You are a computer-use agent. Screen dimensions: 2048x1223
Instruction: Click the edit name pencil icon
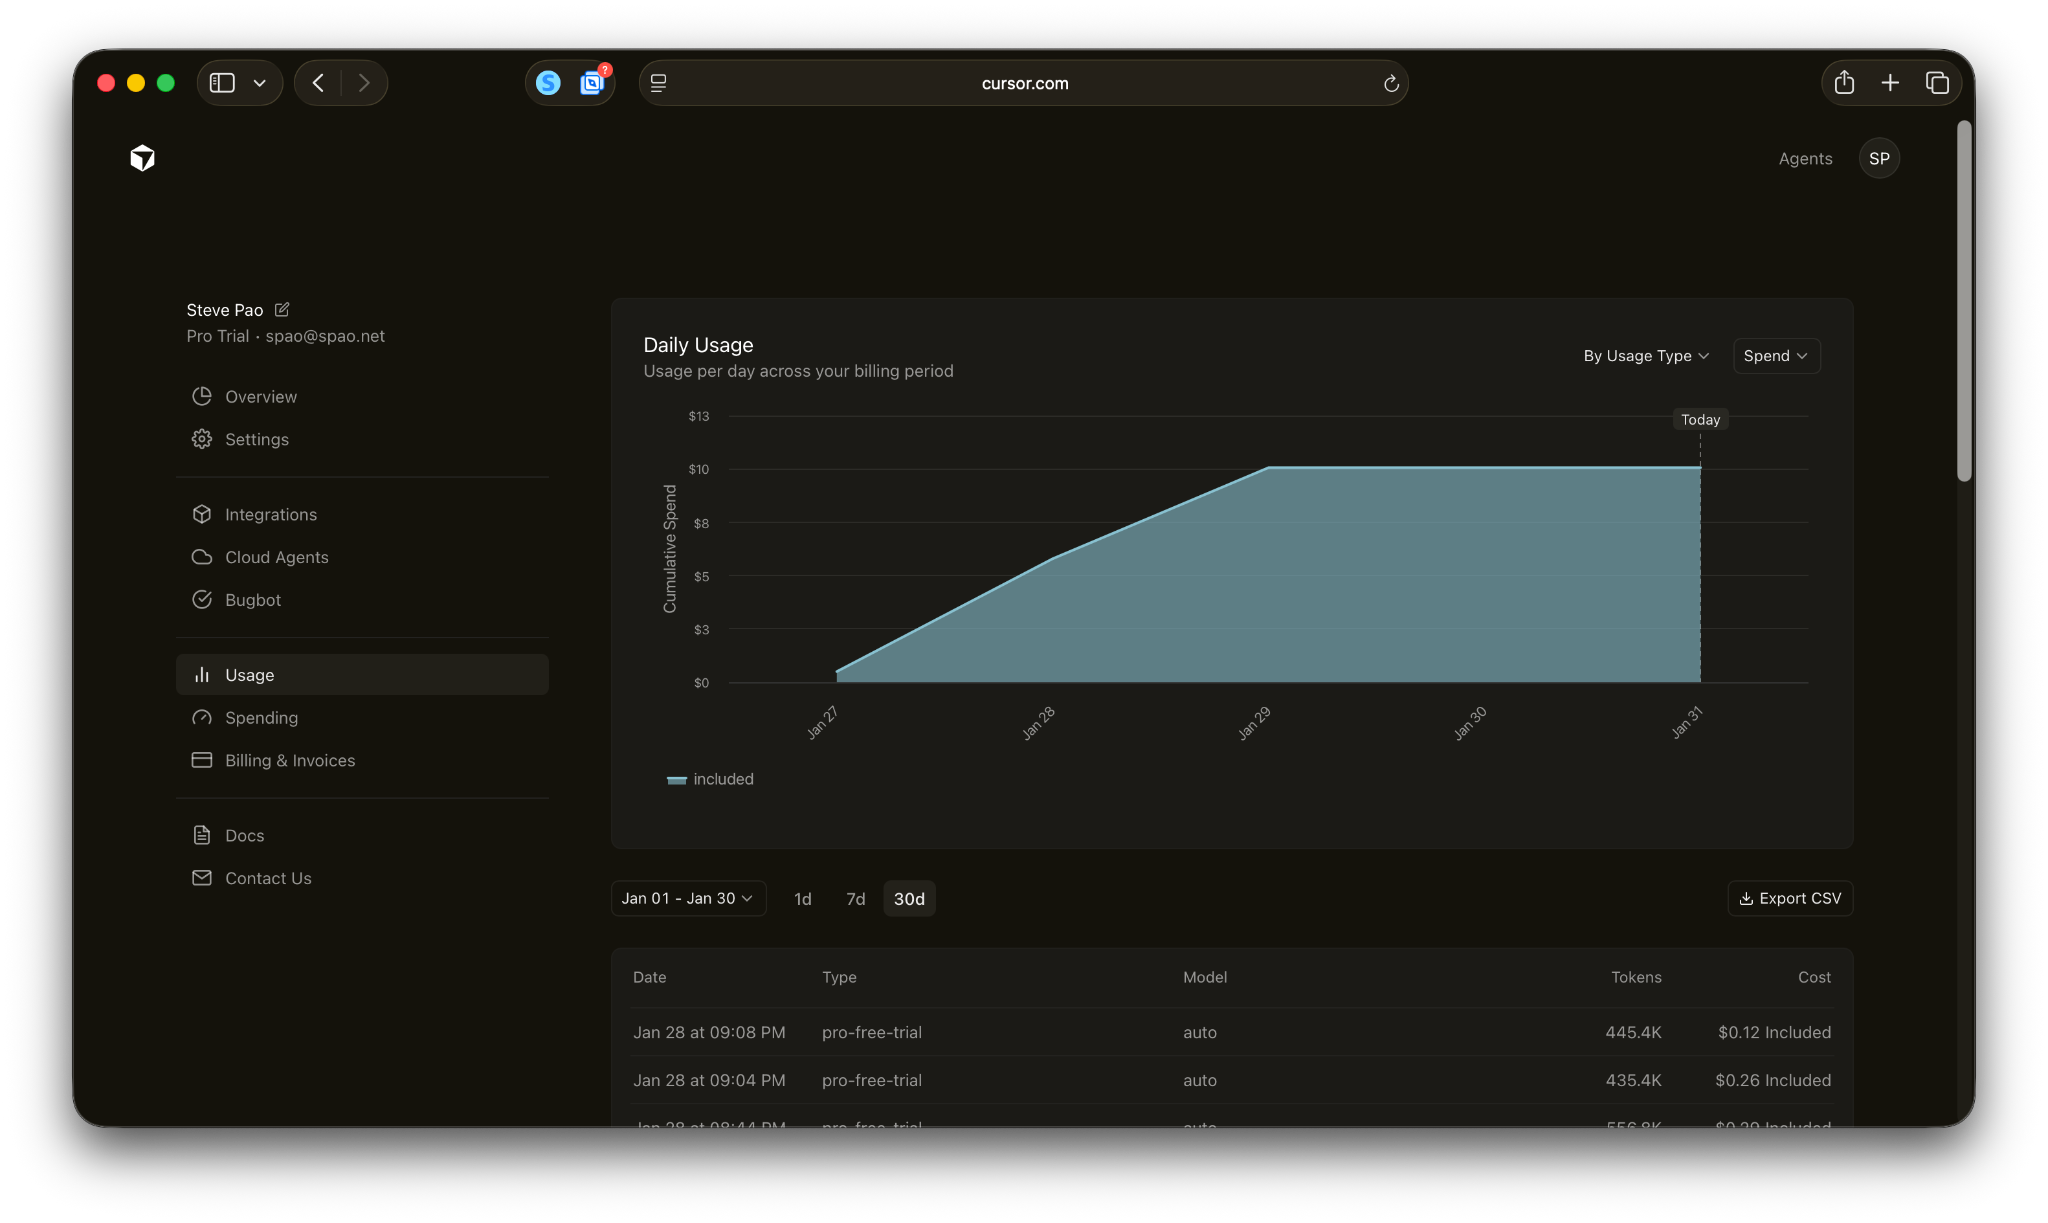(282, 310)
